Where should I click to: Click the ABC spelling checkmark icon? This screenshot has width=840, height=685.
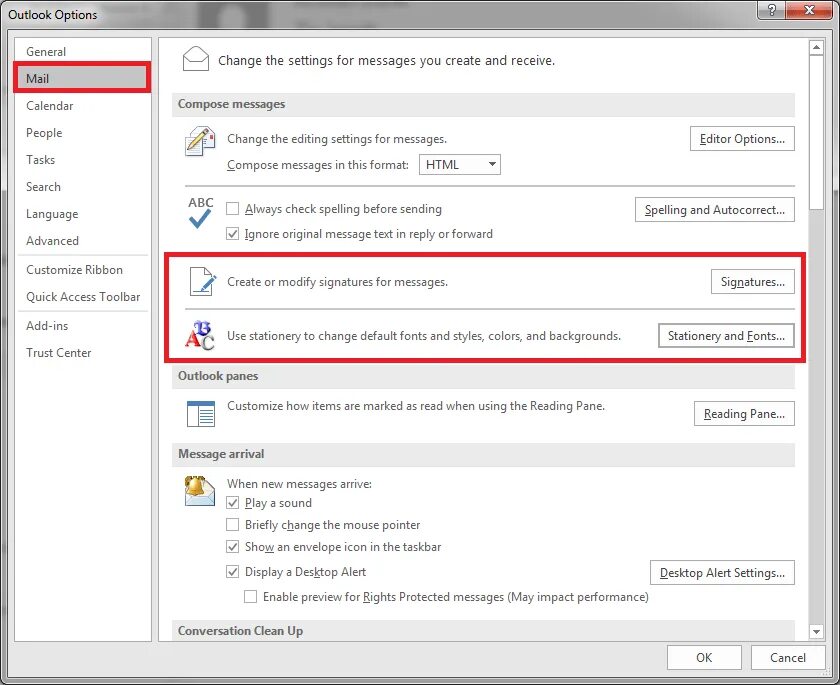[x=200, y=213]
